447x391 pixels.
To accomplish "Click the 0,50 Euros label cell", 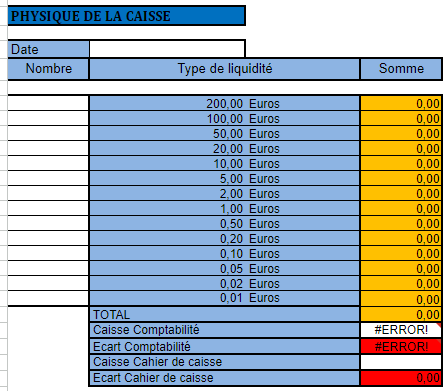I will pos(225,223).
